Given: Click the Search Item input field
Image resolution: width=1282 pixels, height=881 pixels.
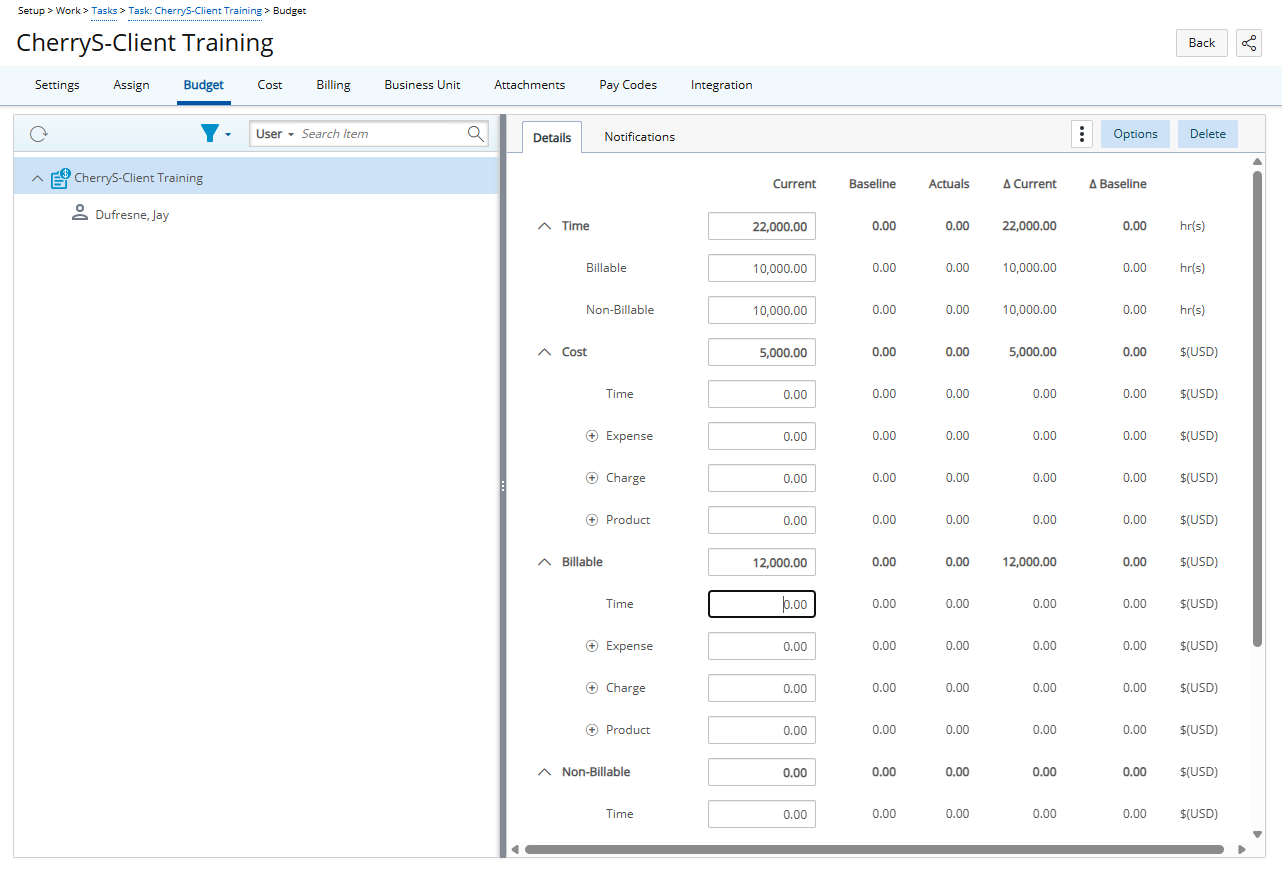Looking at the screenshot, I should [382, 134].
